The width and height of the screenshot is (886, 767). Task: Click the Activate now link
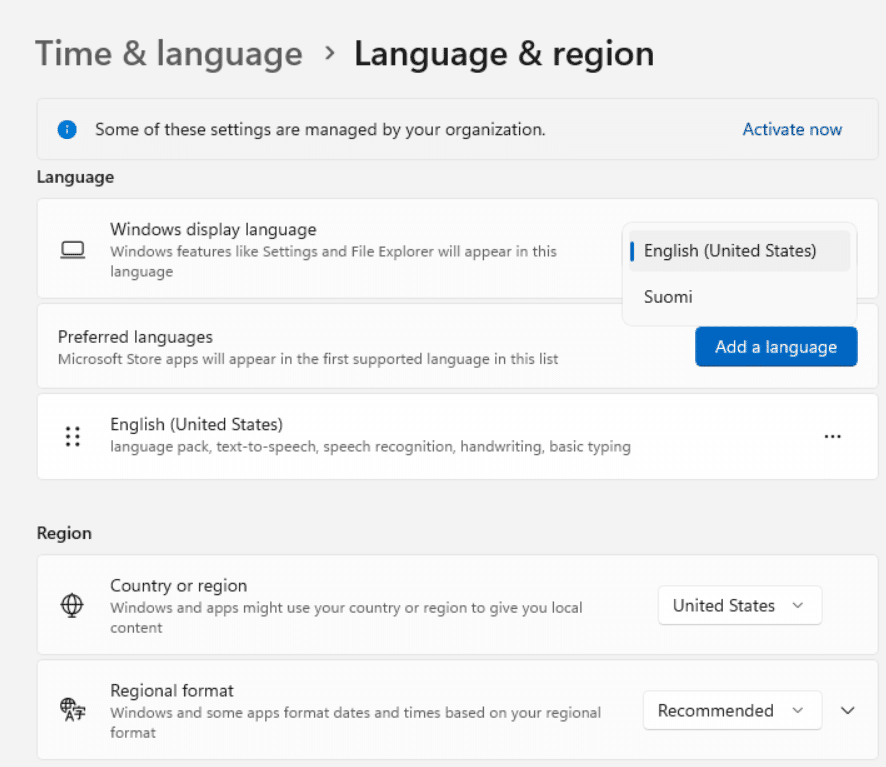tap(792, 129)
